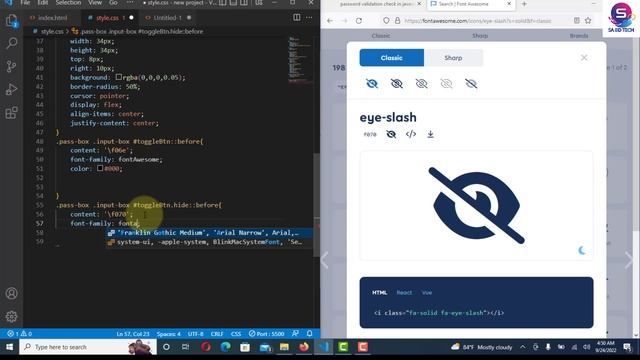
Task: Show previous icon with left arrow
Action: tap(325, 260)
